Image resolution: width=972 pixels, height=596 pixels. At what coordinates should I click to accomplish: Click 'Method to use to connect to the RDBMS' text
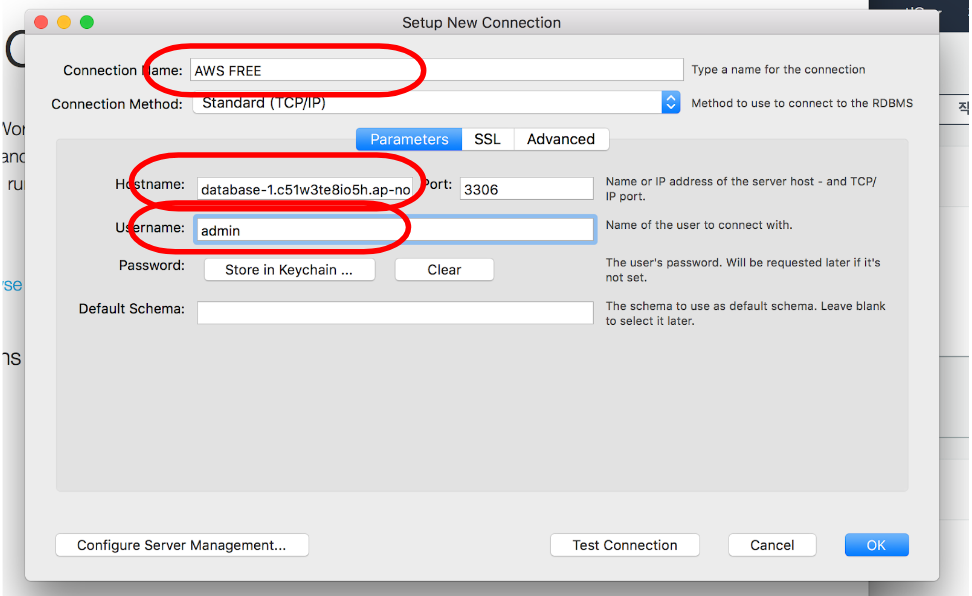point(802,103)
